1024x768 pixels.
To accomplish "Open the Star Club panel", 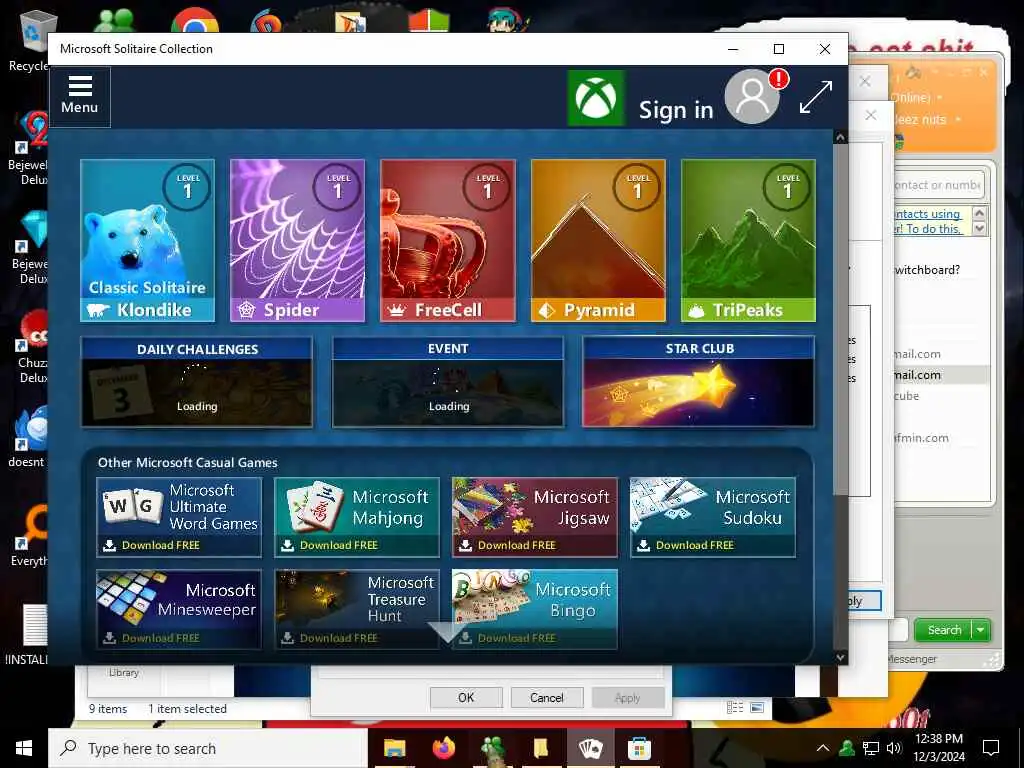I will [x=699, y=382].
